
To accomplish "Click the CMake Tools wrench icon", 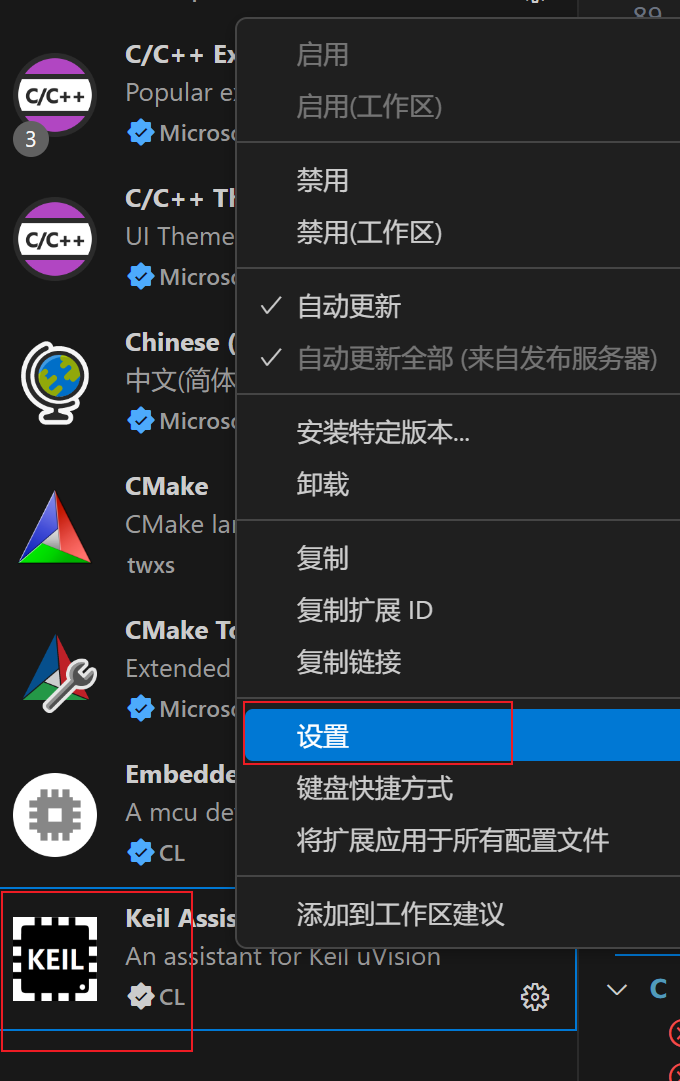I will (x=59, y=673).
